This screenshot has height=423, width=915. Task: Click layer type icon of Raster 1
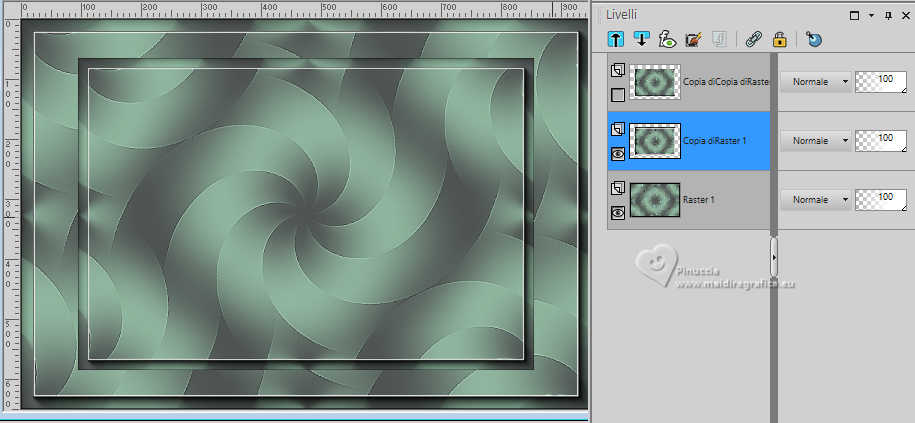[618, 188]
